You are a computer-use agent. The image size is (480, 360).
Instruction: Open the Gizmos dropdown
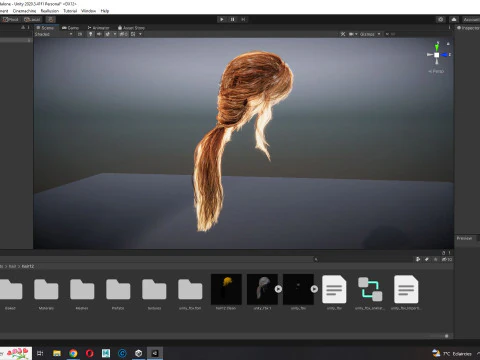(x=370, y=34)
